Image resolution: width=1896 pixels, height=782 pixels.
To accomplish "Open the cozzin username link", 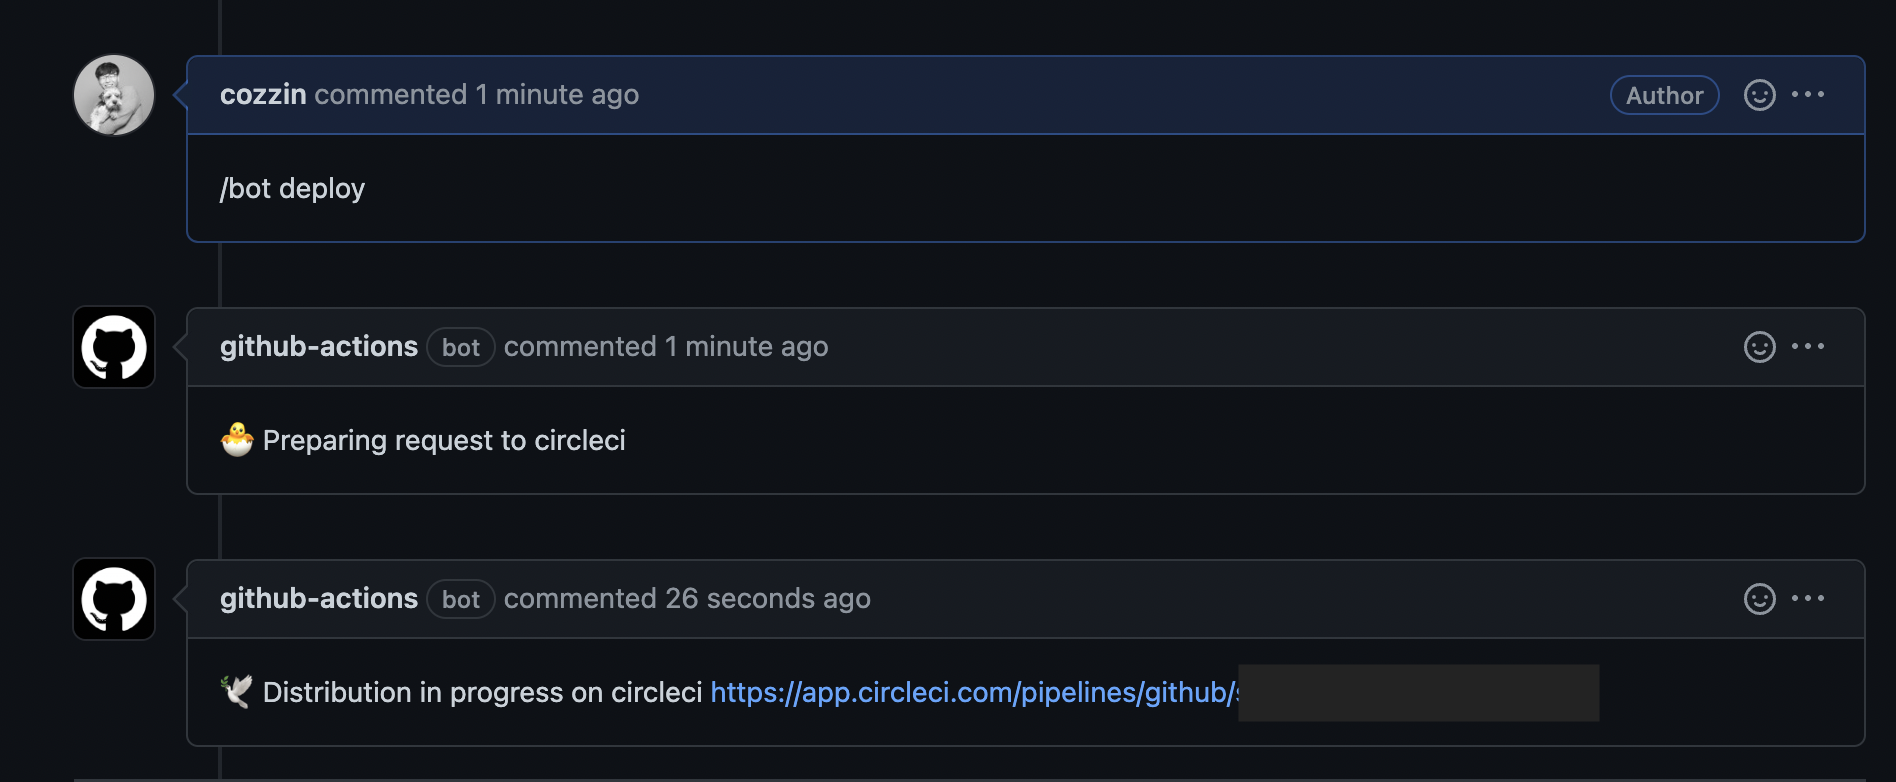I will (x=263, y=94).
